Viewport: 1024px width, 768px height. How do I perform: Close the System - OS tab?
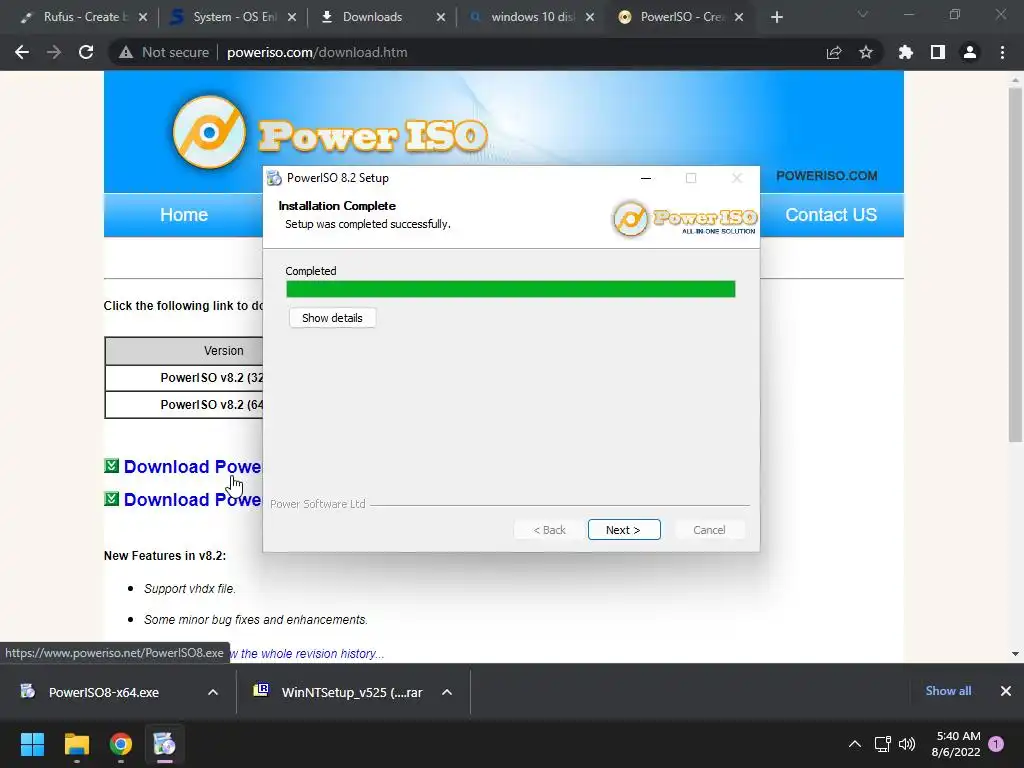tap(292, 17)
